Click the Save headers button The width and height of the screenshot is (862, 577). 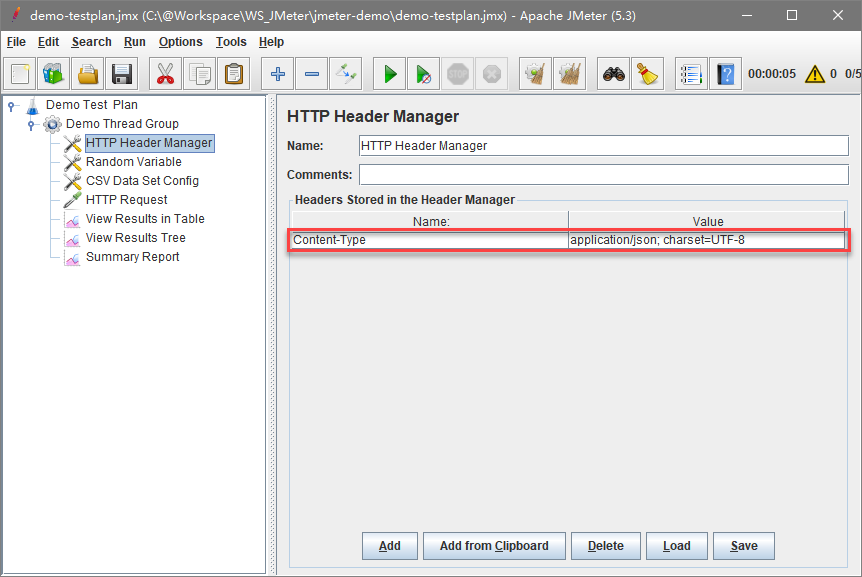(744, 546)
